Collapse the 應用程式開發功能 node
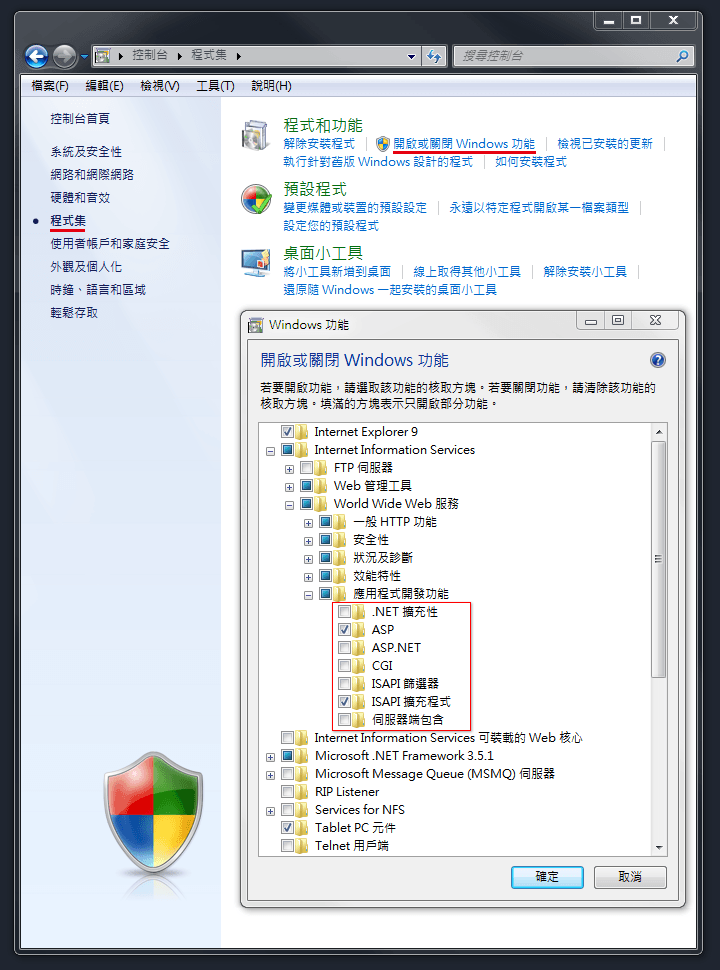This screenshot has width=720, height=970. (308, 595)
